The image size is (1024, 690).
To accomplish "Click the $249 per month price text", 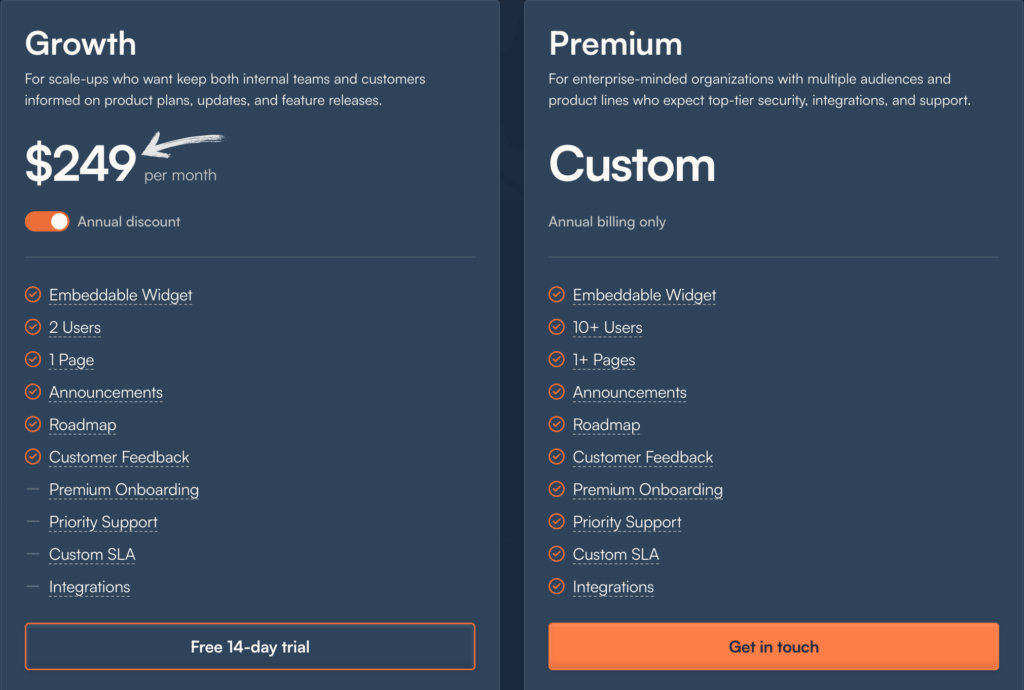I will point(80,162).
